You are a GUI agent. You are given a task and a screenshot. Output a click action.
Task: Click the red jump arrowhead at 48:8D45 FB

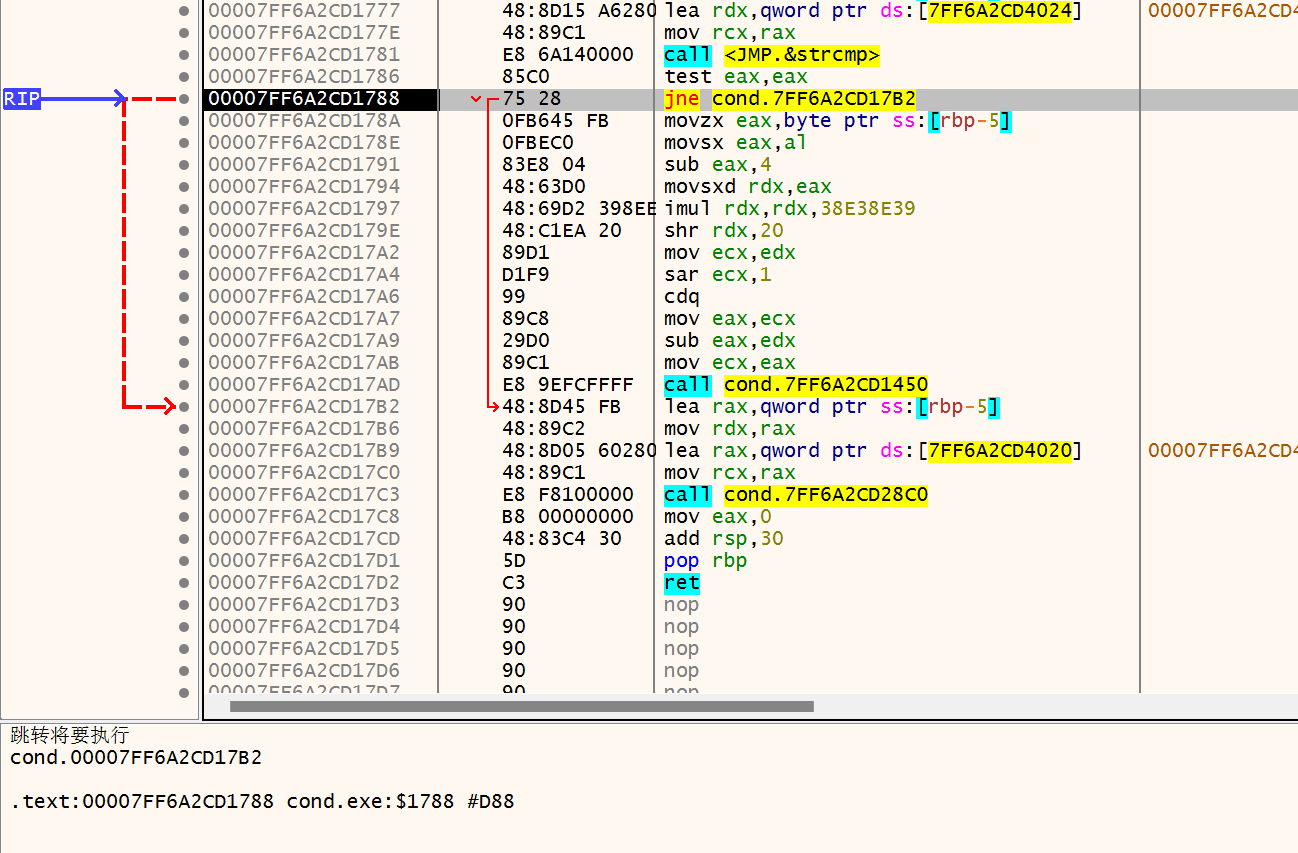pyautogui.click(x=493, y=406)
